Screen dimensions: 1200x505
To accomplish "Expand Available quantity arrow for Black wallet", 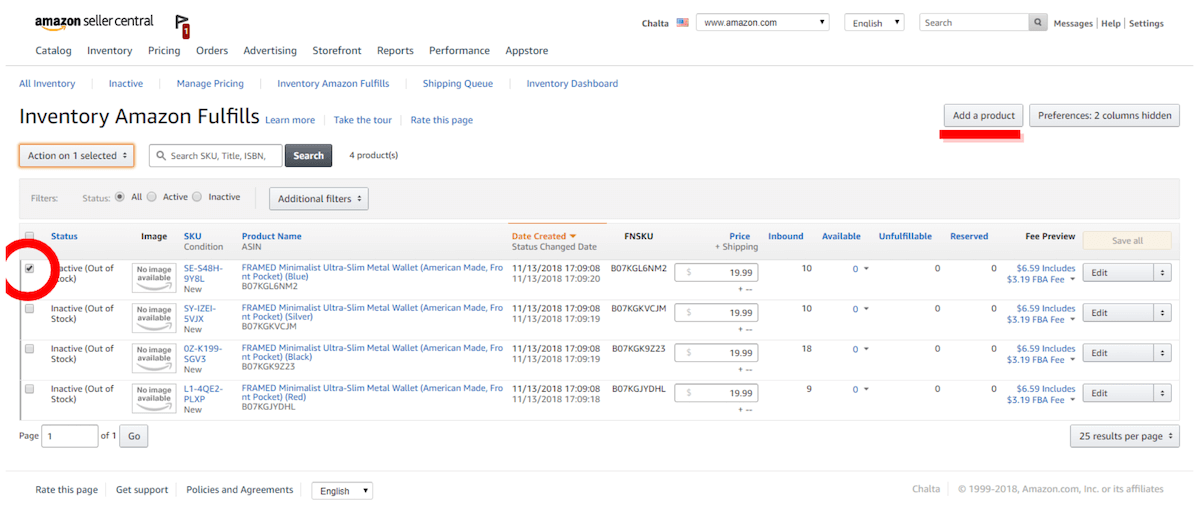I will (866, 349).
